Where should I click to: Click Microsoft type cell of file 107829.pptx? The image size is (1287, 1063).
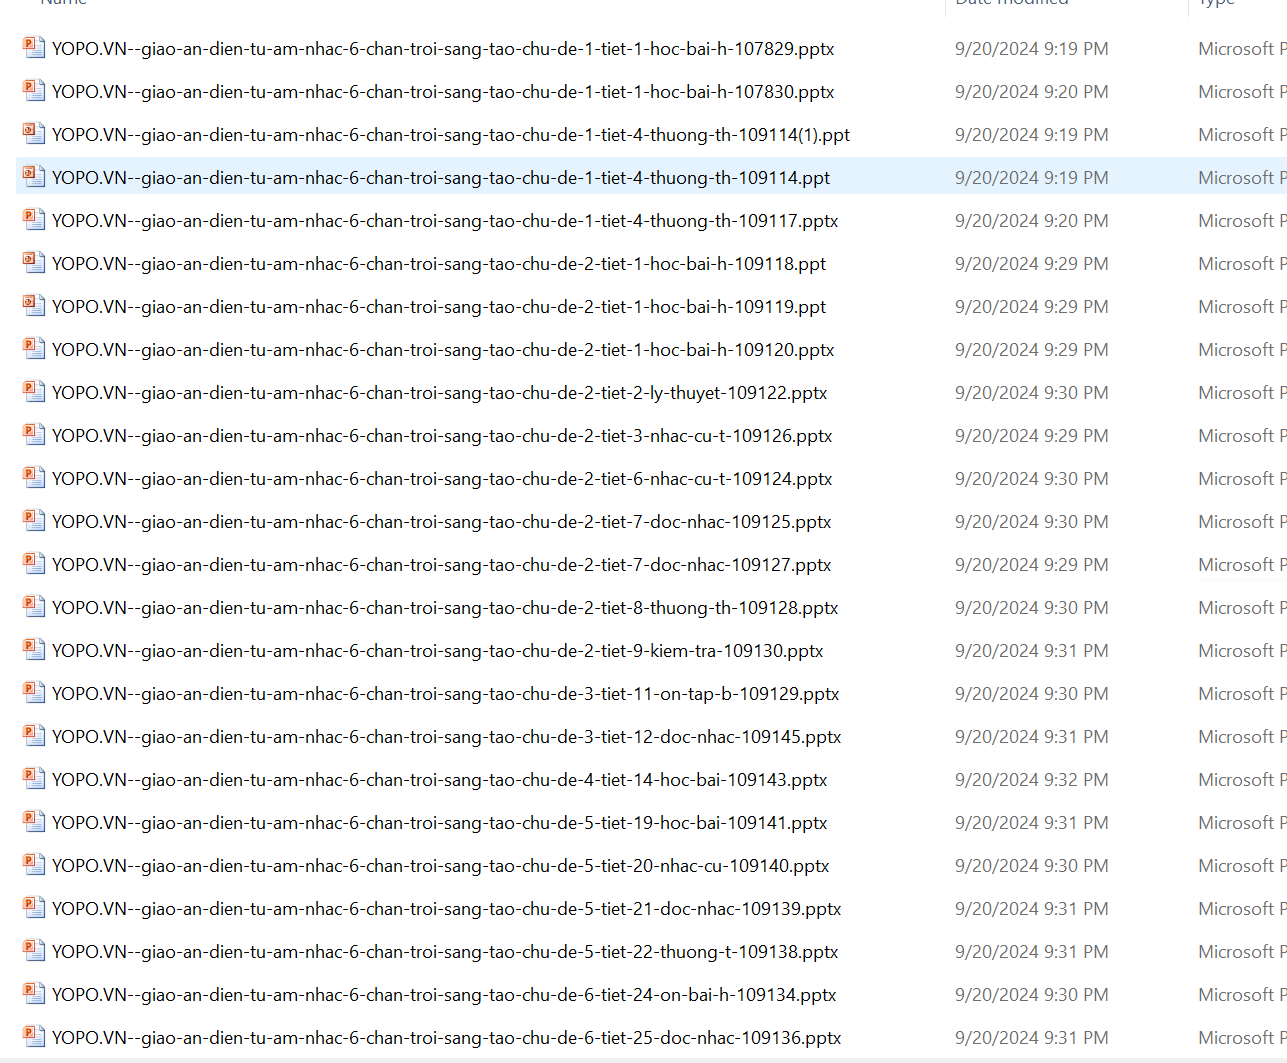point(1242,49)
